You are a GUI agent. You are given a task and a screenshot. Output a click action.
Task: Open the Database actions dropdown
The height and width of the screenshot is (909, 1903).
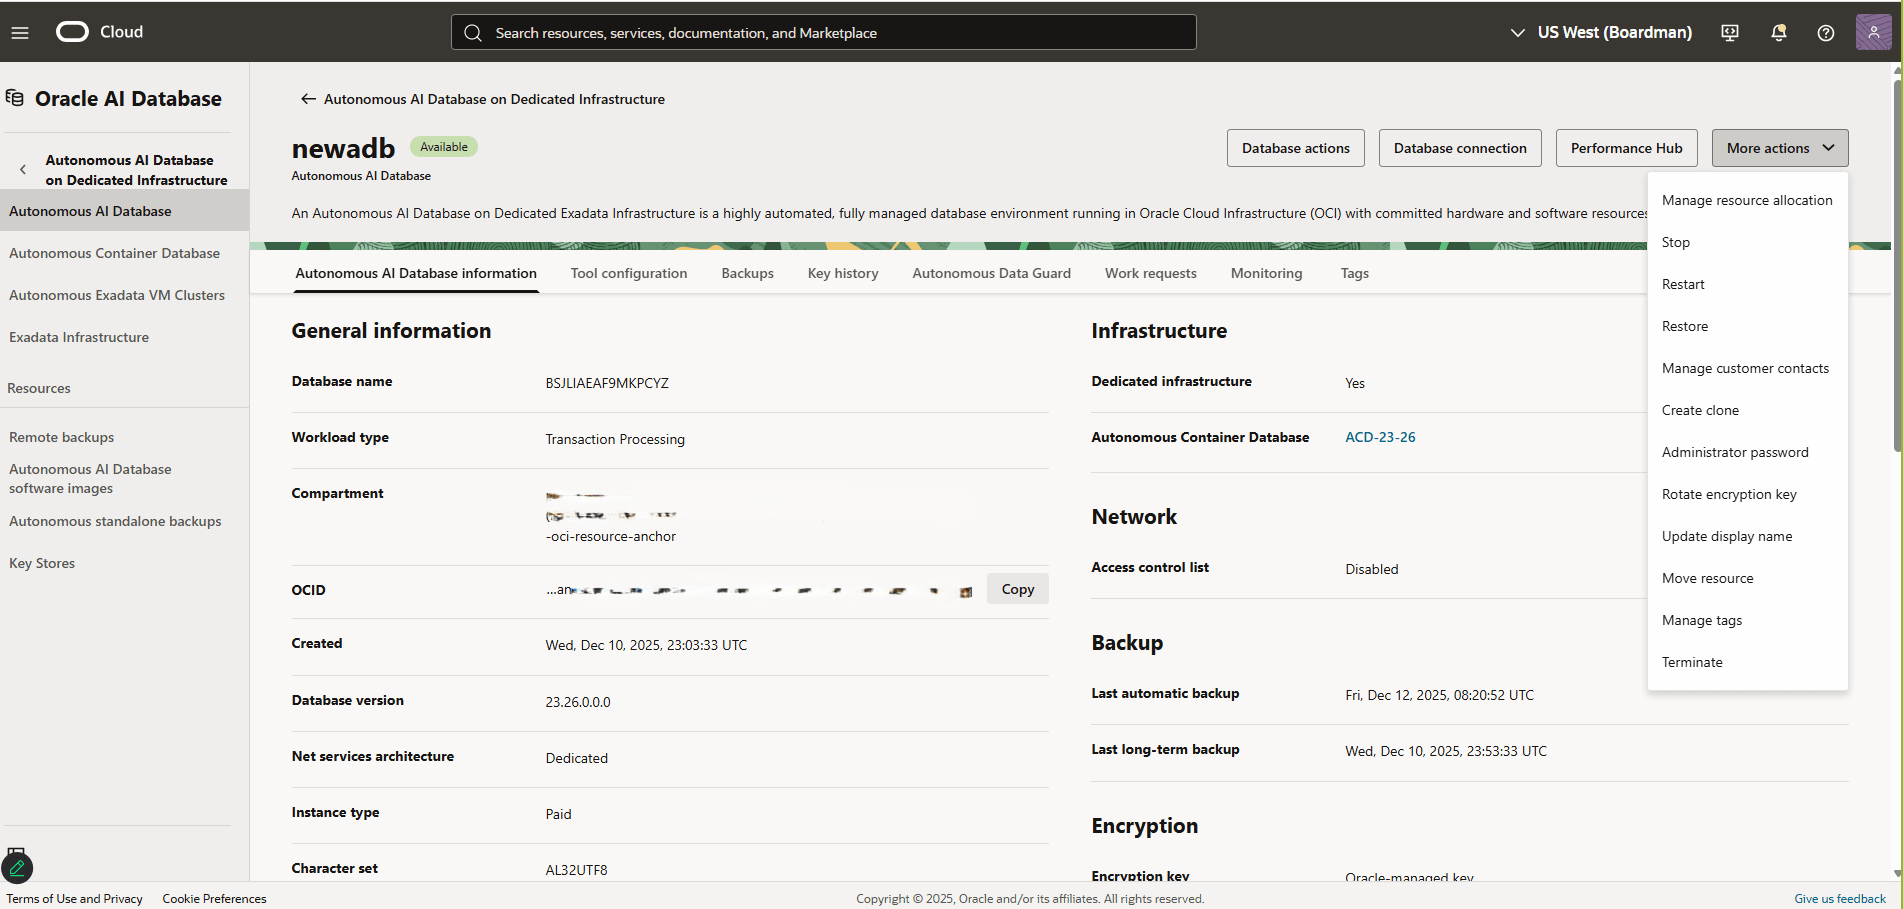click(x=1295, y=147)
